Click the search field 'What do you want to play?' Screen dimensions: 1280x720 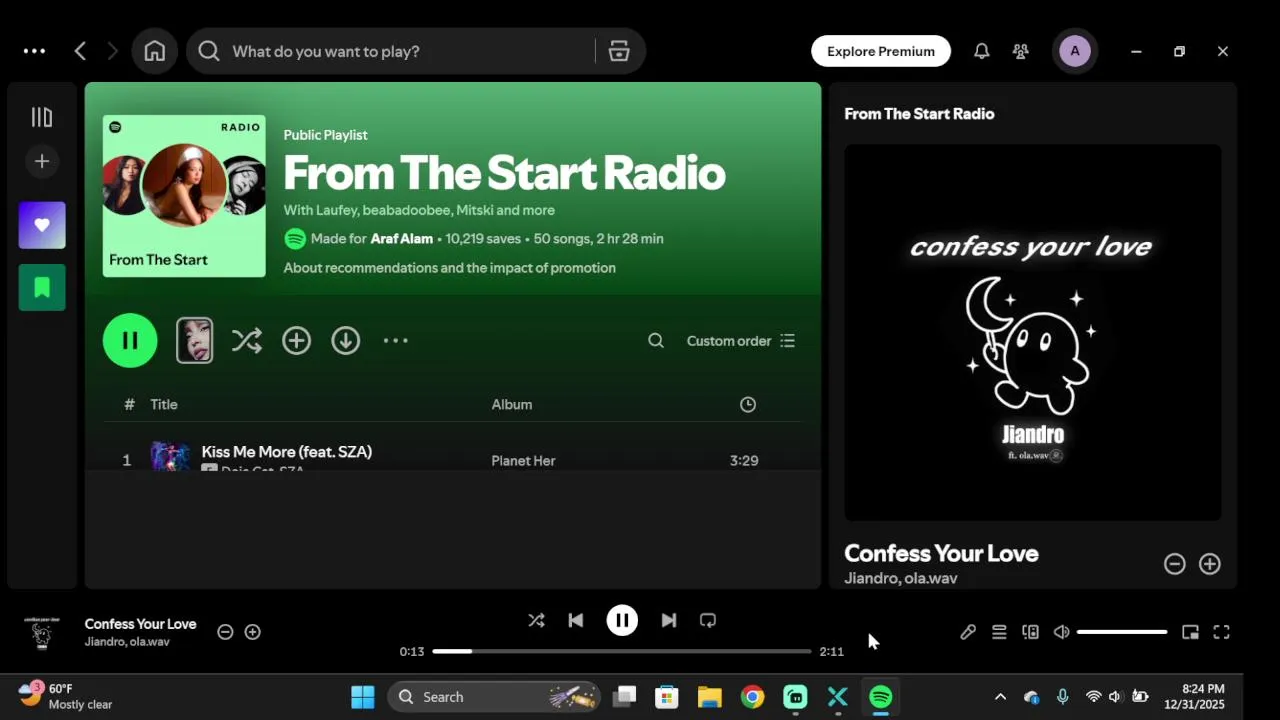pos(390,51)
